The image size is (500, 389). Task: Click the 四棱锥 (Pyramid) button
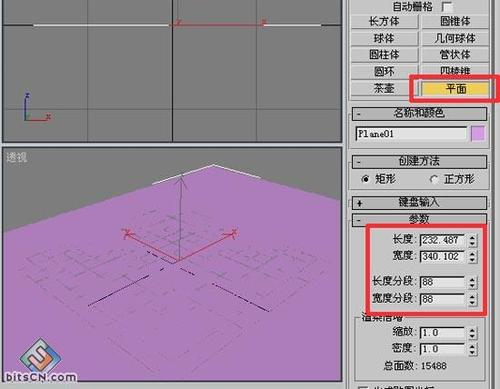[x=455, y=70]
